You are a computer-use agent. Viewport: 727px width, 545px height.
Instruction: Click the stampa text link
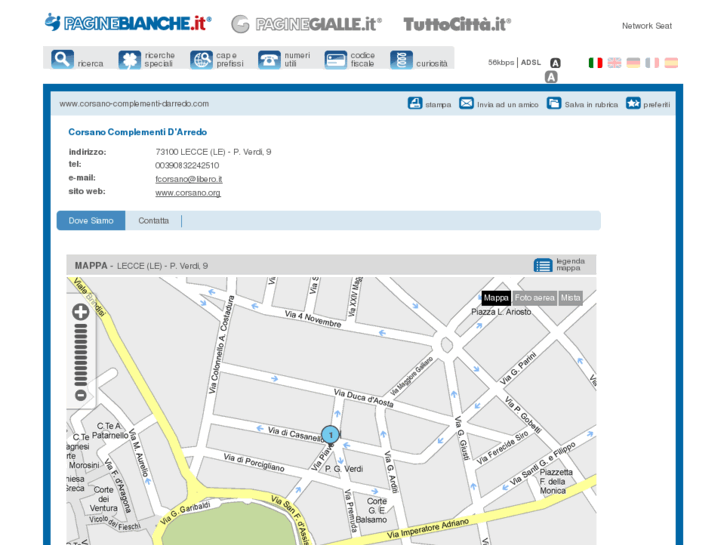pyautogui.click(x=438, y=105)
